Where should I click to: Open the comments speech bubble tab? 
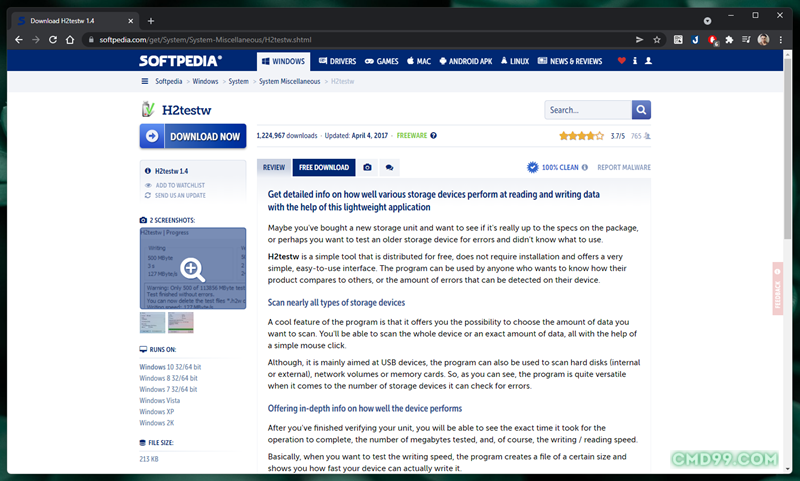coord(389,167)
